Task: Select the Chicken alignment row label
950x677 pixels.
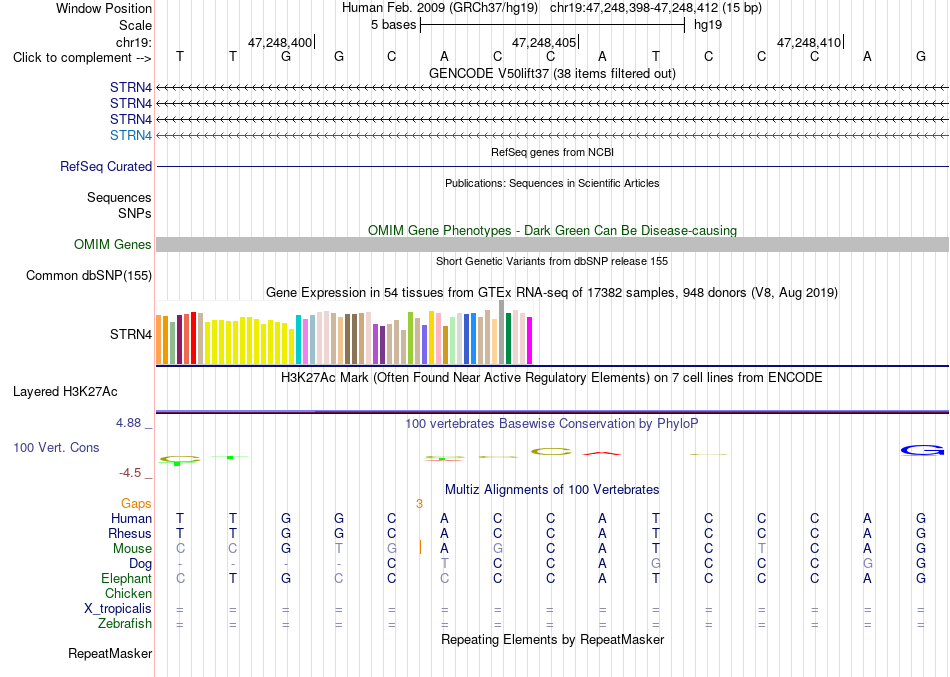Action: tap(128, 593)
